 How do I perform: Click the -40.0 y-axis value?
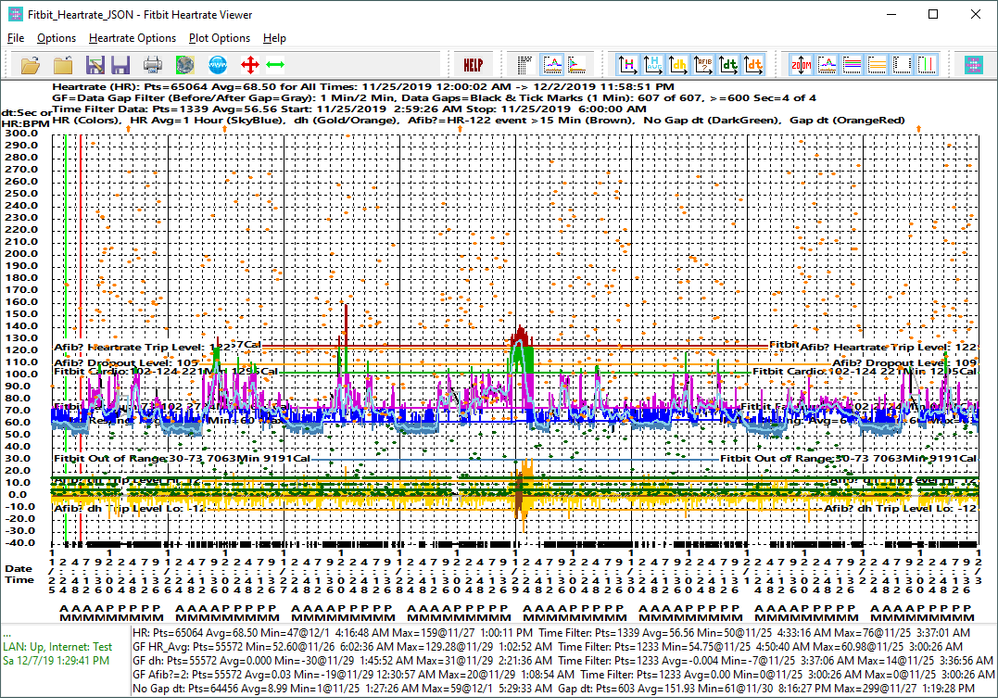(x=20, y=543)
